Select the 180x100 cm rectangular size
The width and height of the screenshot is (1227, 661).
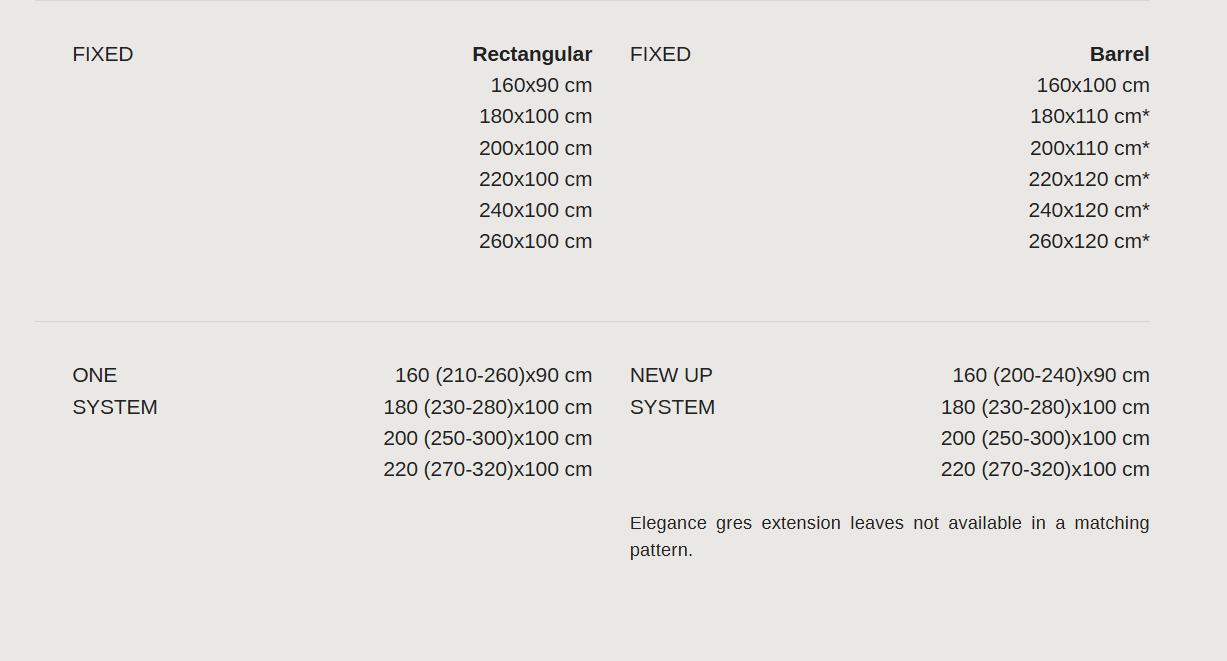pos(535,116)
